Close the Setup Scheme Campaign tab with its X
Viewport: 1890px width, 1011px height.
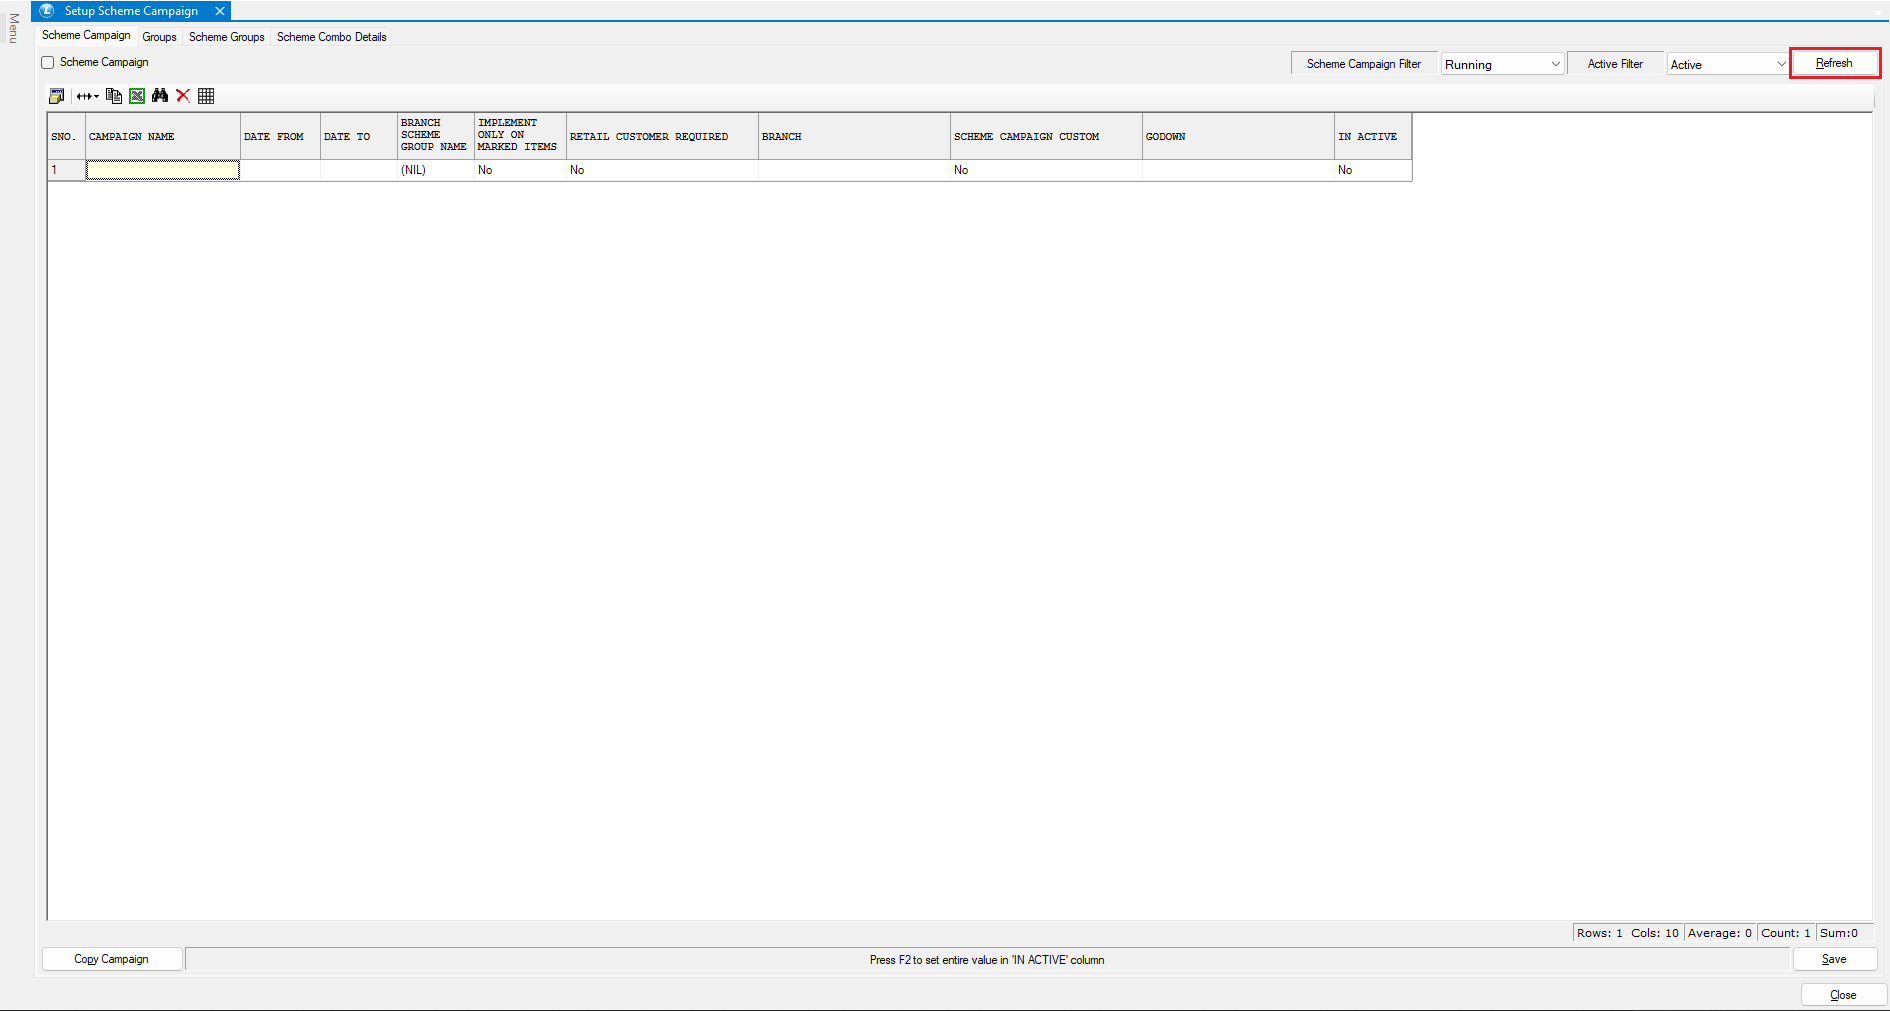pyautogui.click(x=220, y=11)
